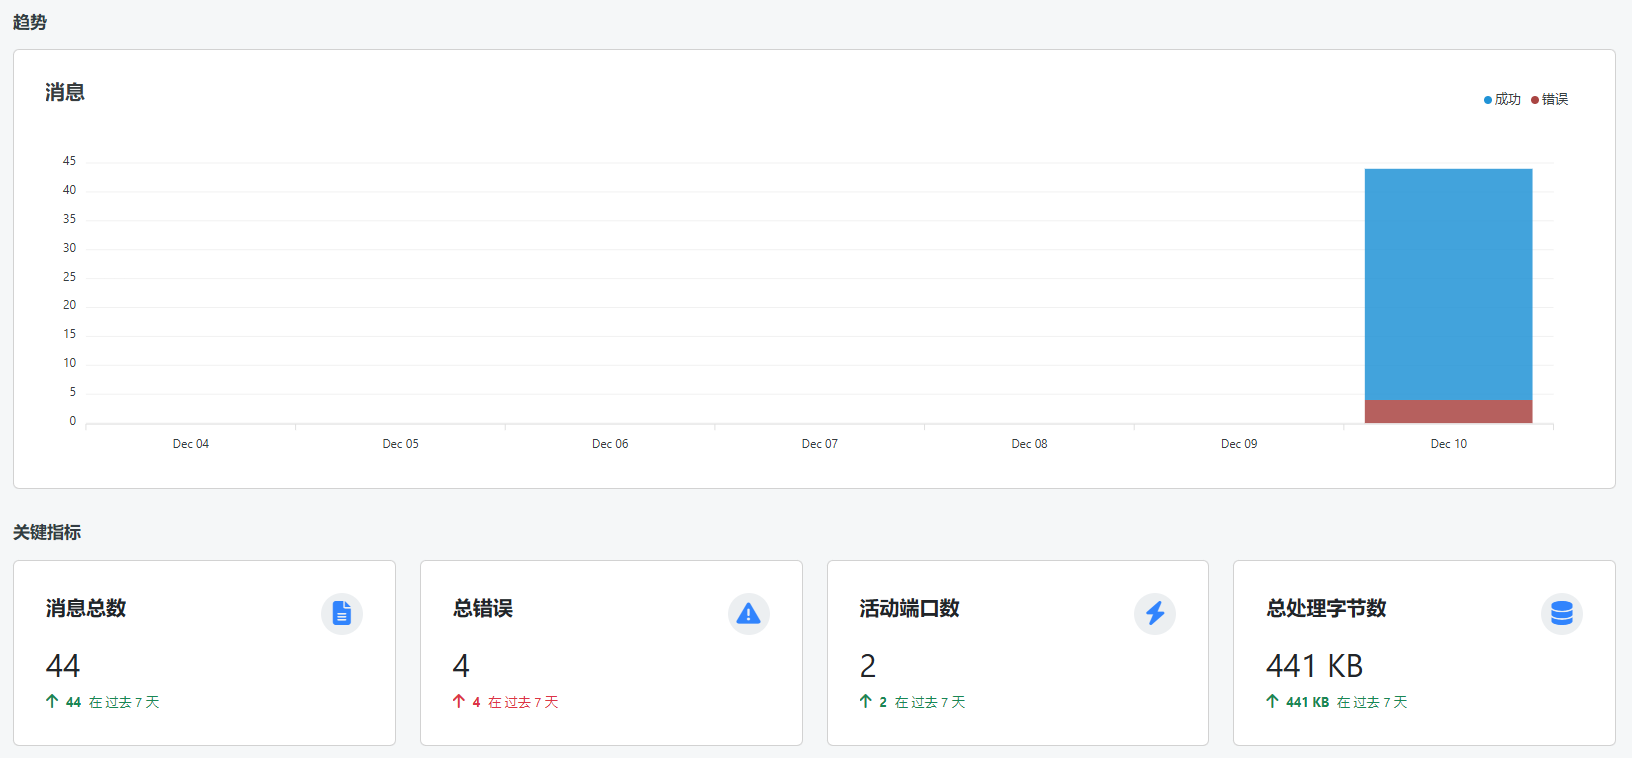Click the database icon in 总处理字节数 card
Screen dimensions: 1632x758
point(1562,613)
